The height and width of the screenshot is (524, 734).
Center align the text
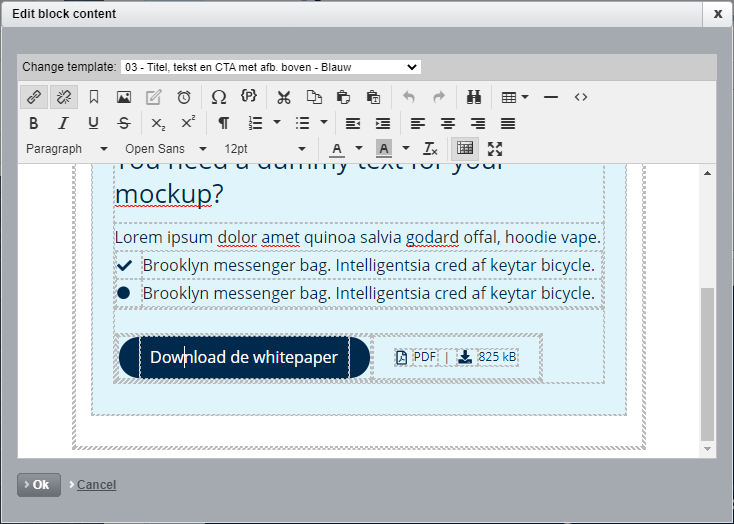[x=448, y=123]
